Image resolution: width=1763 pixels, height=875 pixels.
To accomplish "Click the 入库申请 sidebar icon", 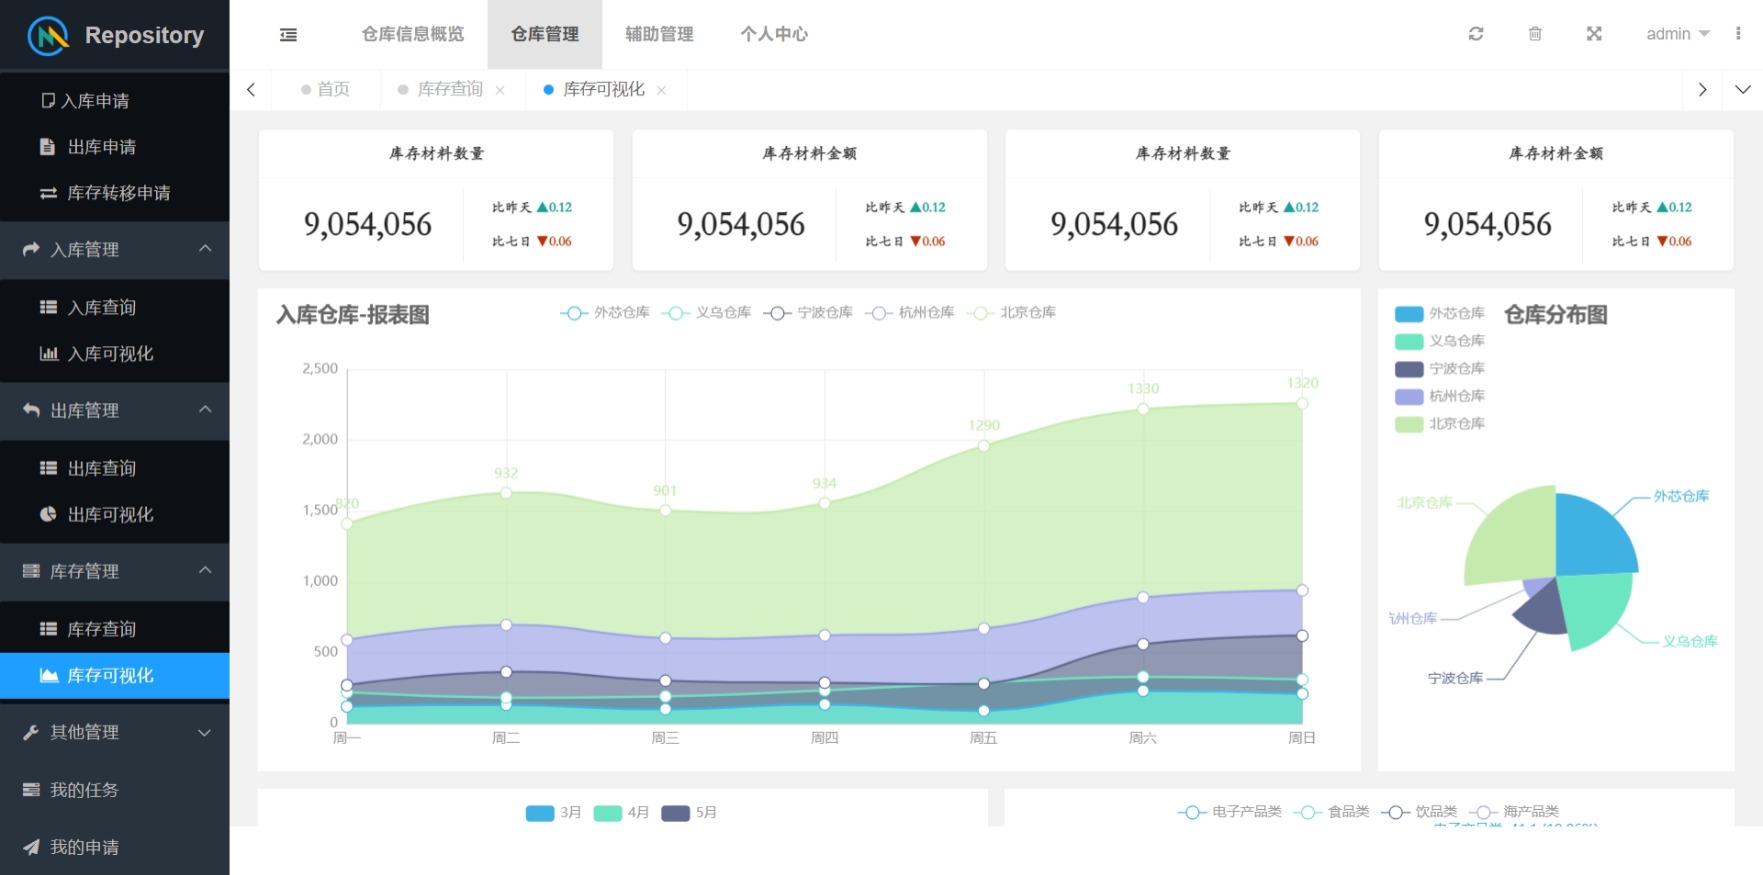I will 48,100.
